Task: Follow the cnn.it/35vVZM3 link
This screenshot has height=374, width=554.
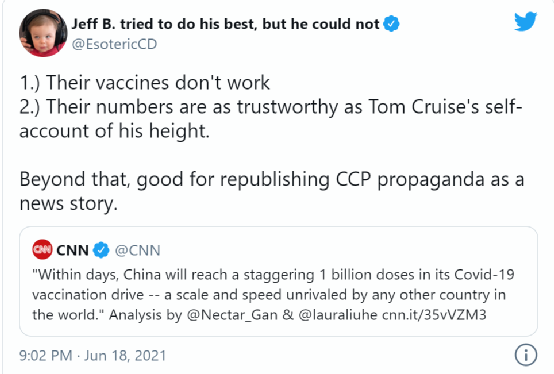Action: [434, 315]
